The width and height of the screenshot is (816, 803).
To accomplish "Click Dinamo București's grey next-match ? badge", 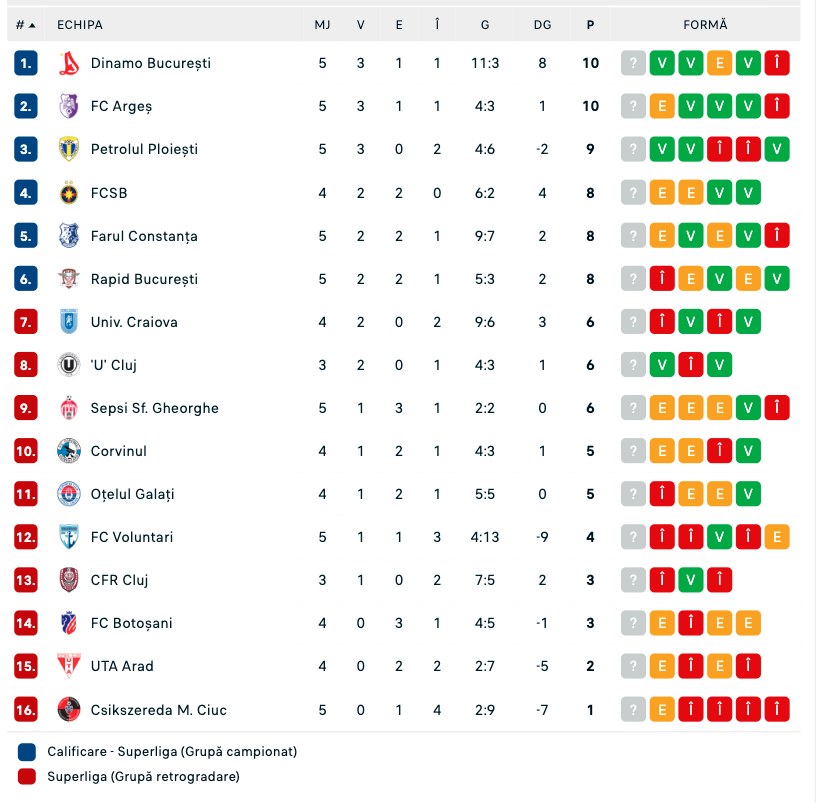I will tap(633, 63).
